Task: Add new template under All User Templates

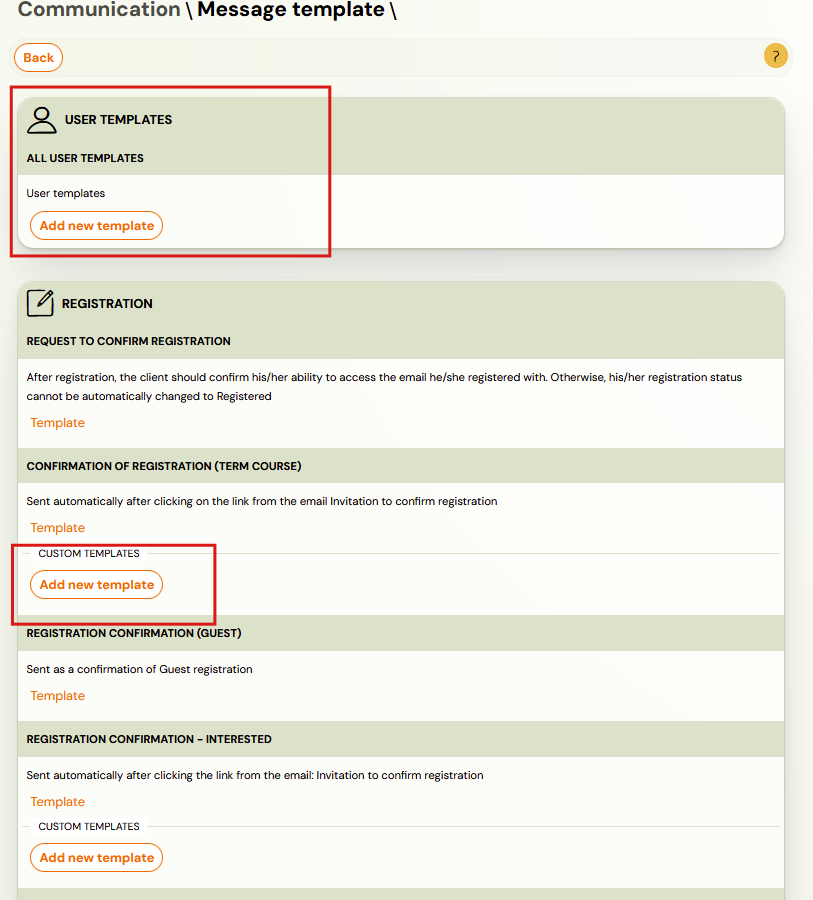Action: pyautogui.click(x=96, y=226)
